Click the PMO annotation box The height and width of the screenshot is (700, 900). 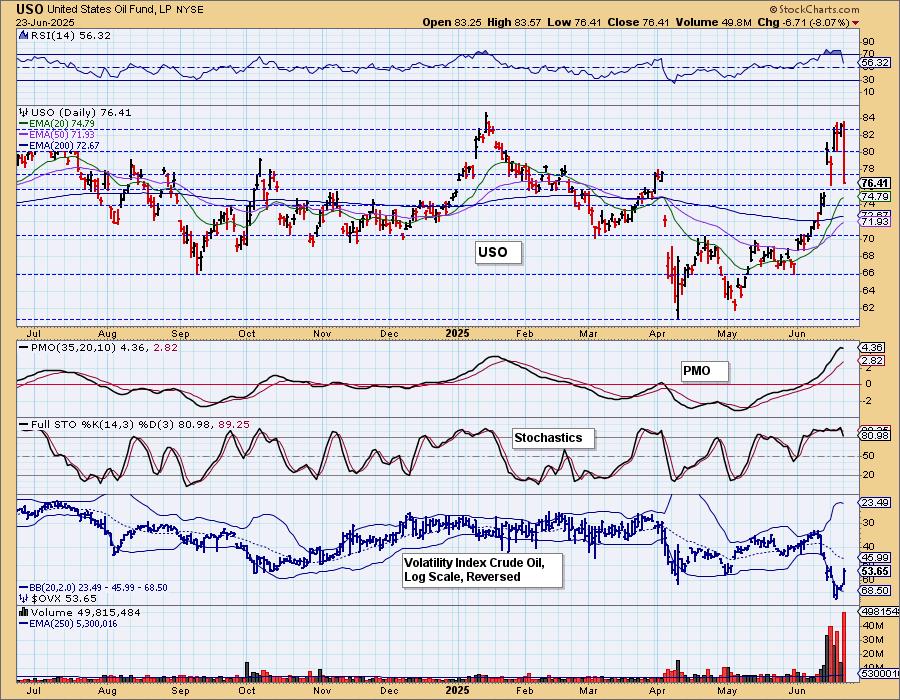(705, 371)
